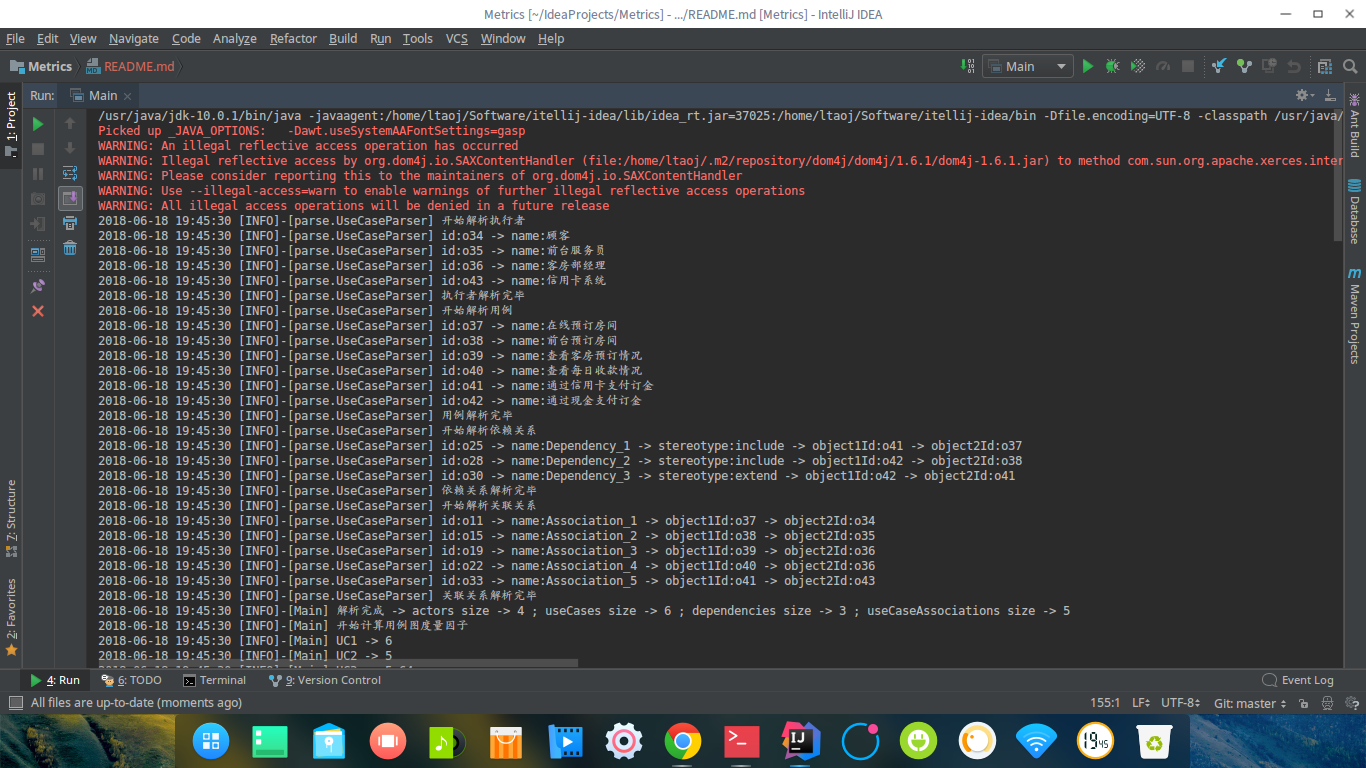Open the Build menu

343,38
